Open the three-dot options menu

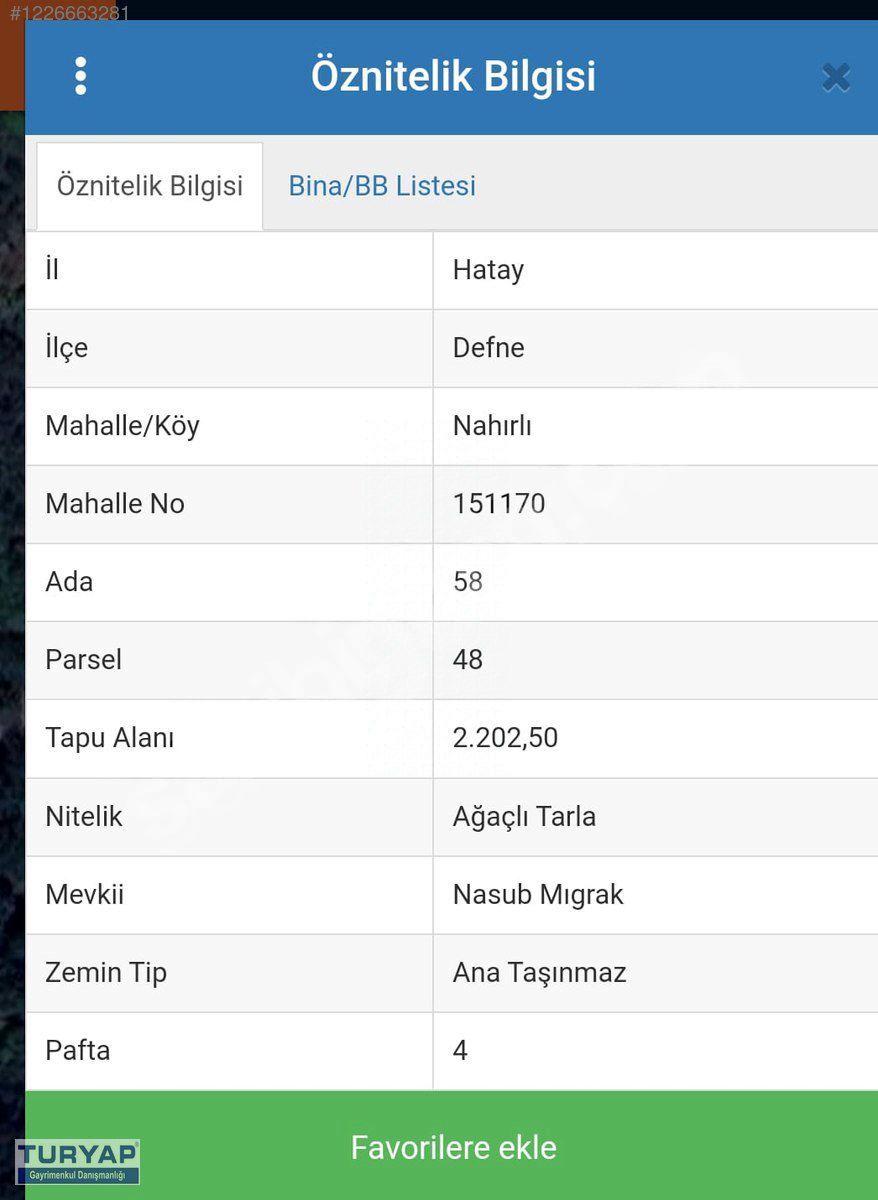tap(80, 76)
